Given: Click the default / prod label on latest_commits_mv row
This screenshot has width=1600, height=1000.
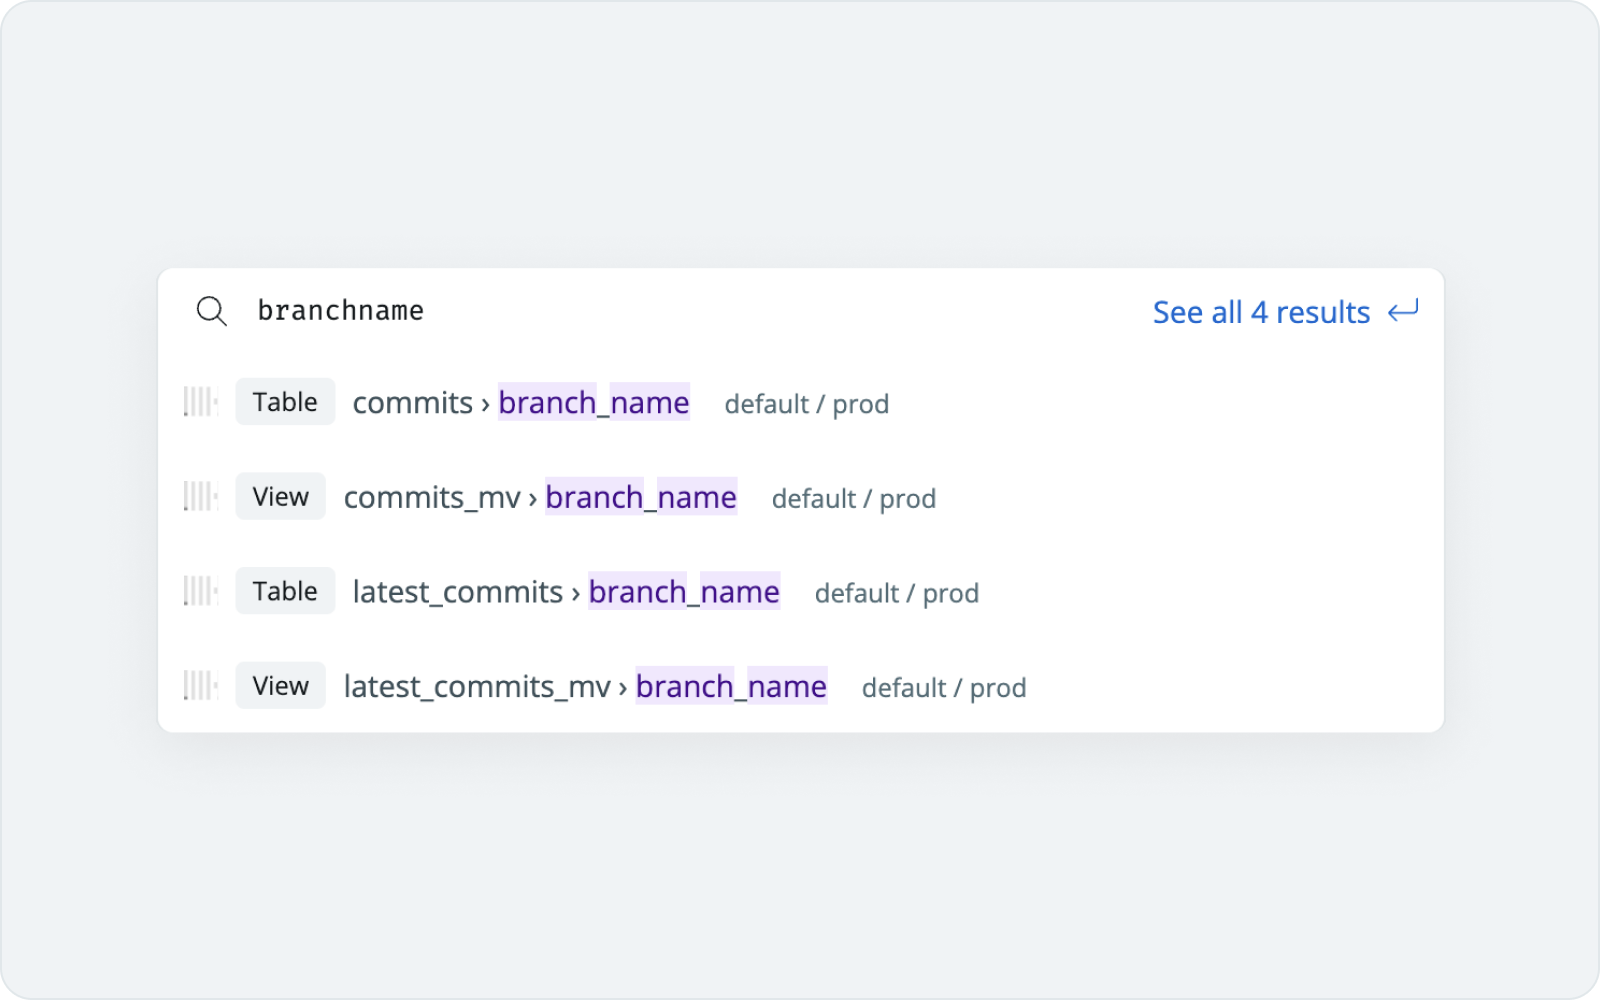Looking at the screenshot, I should 944,687.
